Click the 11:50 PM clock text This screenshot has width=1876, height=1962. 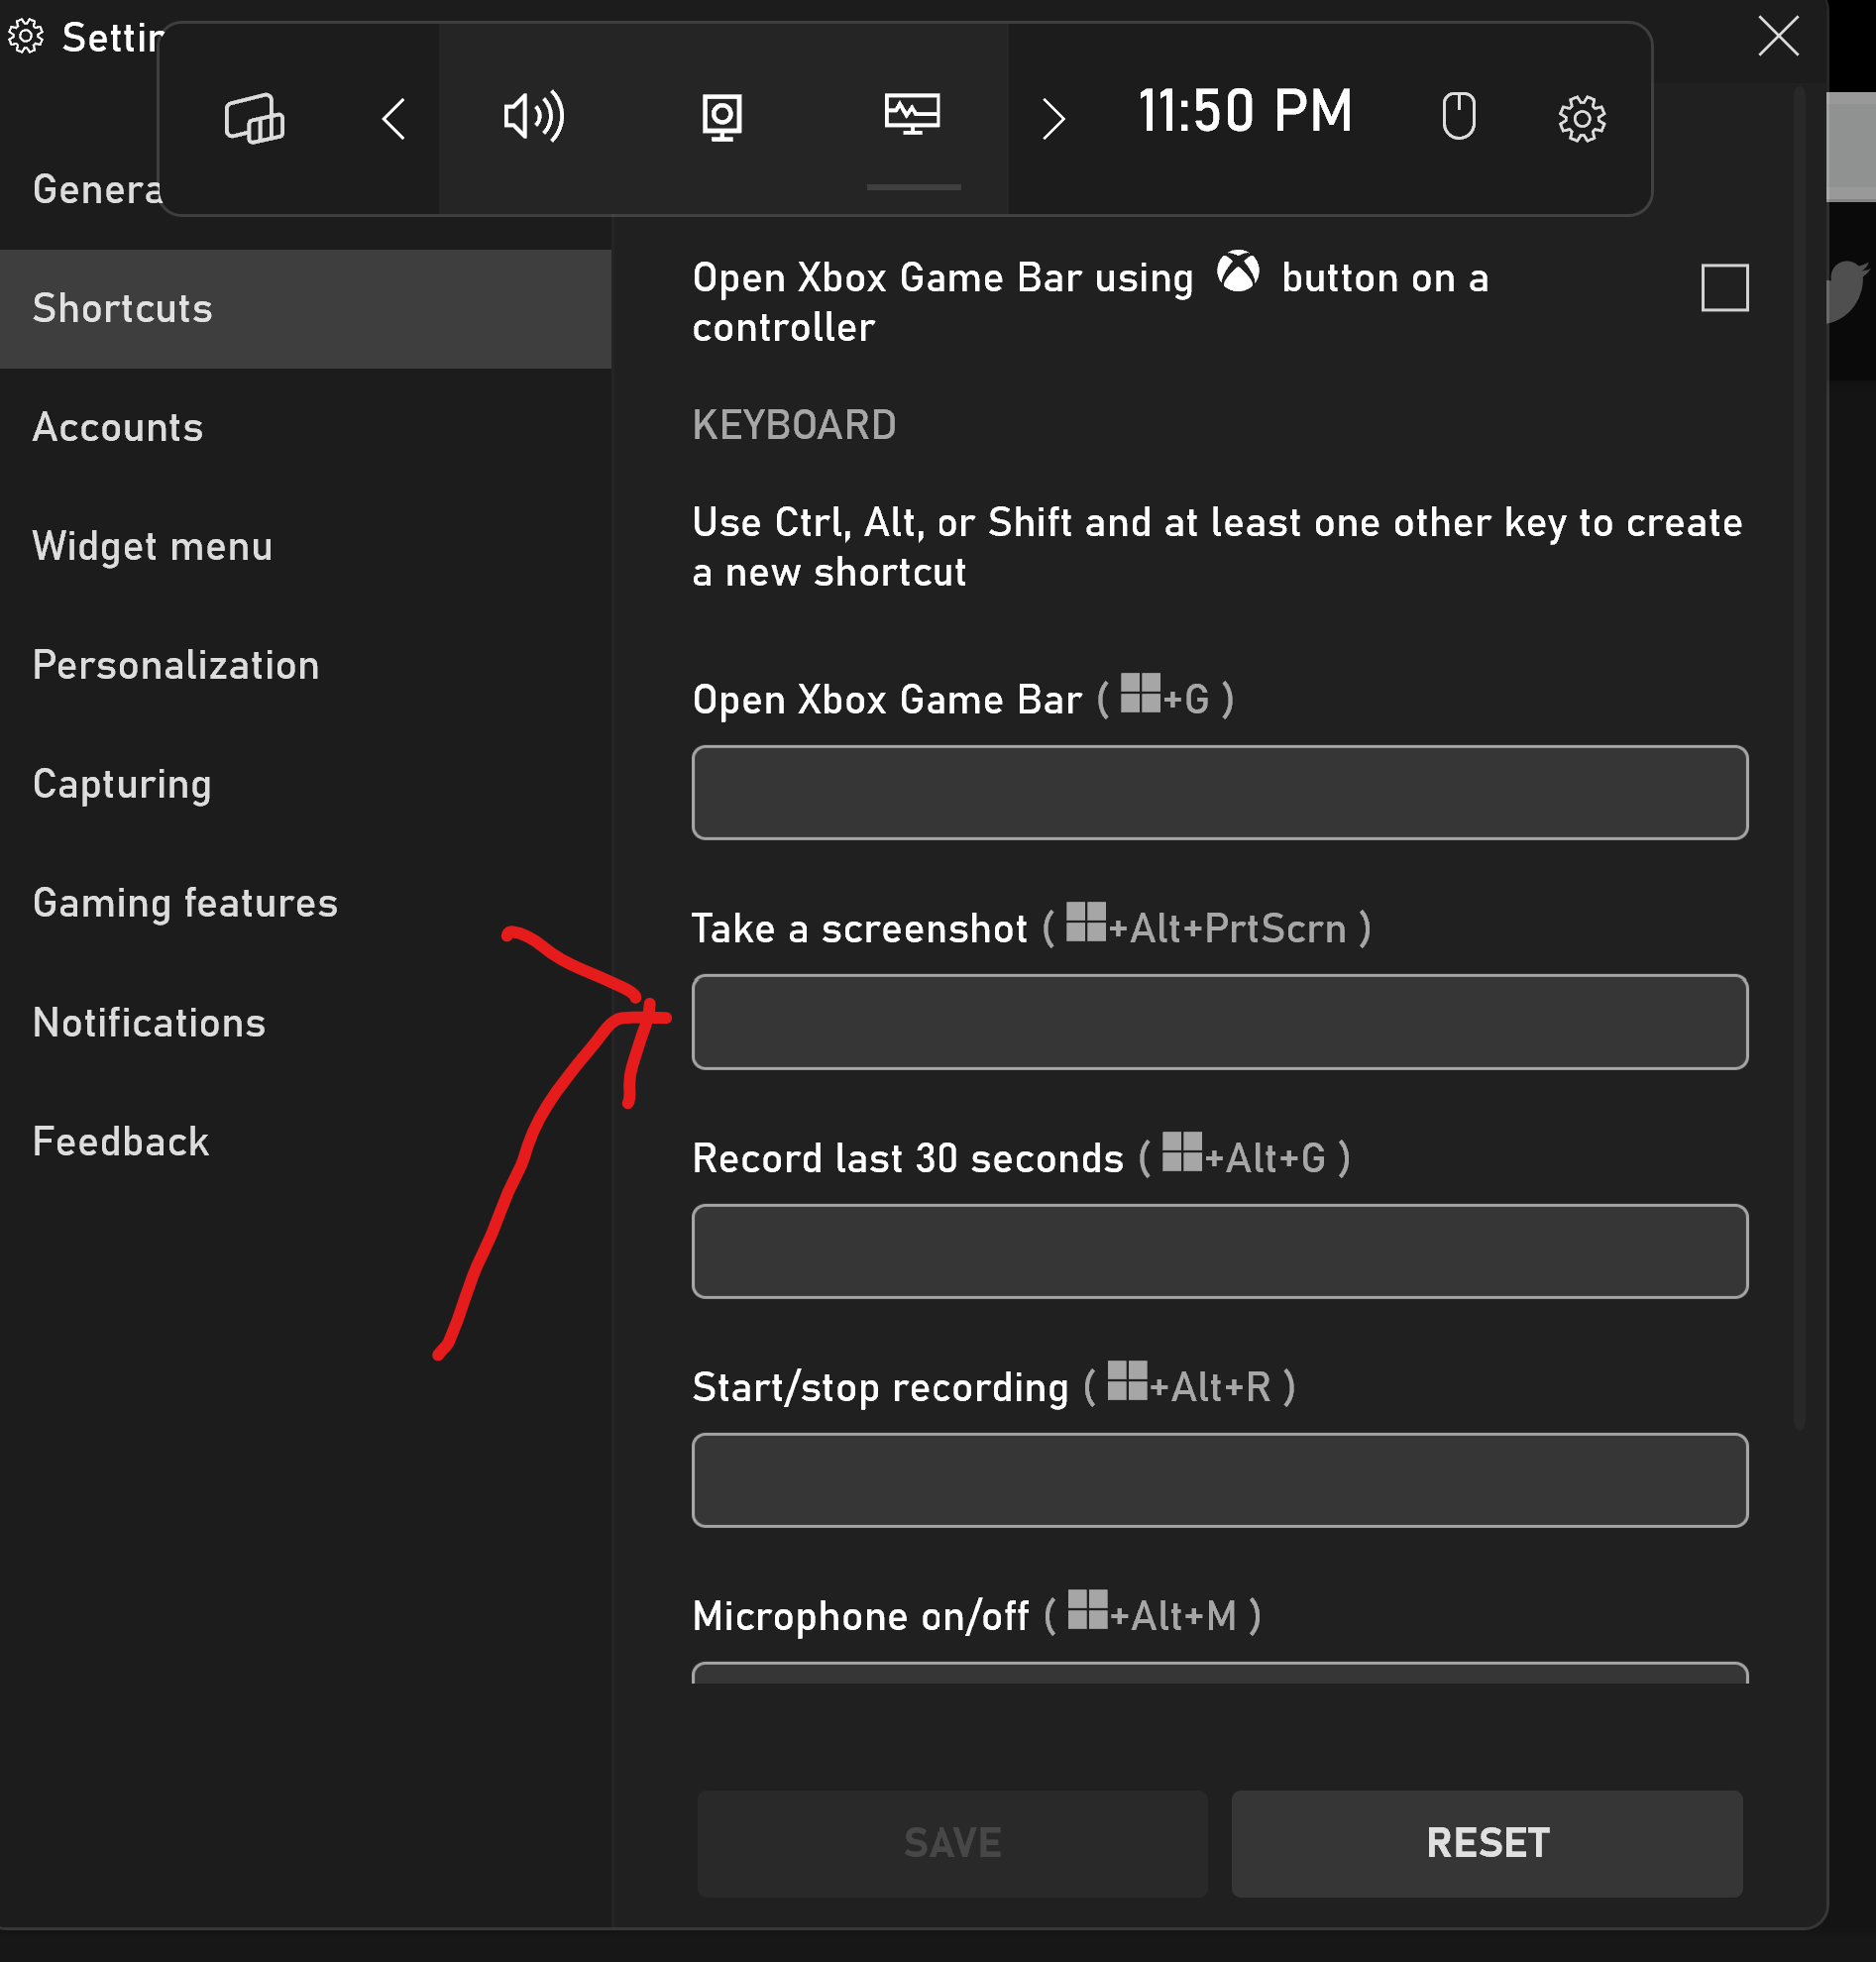point(1245,111)
